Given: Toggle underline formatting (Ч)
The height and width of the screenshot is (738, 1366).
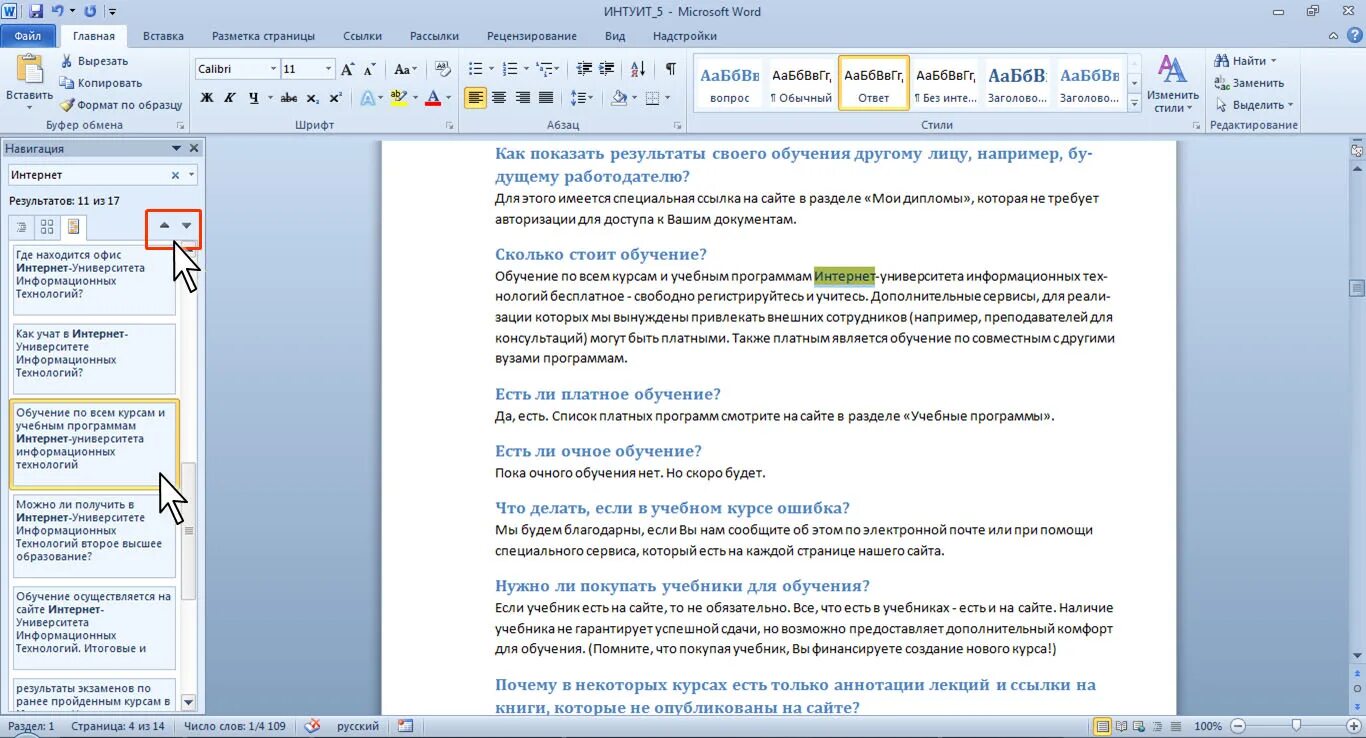Looking at the screenshot, I should (x=253, y=98).
